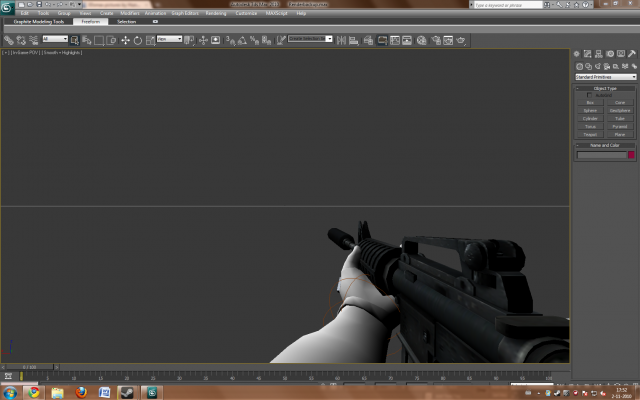
Task: Open the In-Game POV viewport menu
Action: pyautogui.click(x=25, y=53)
